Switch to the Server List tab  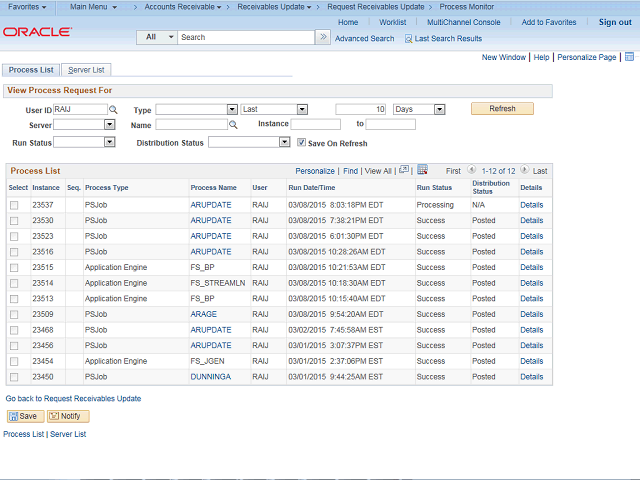click(86, 70)
